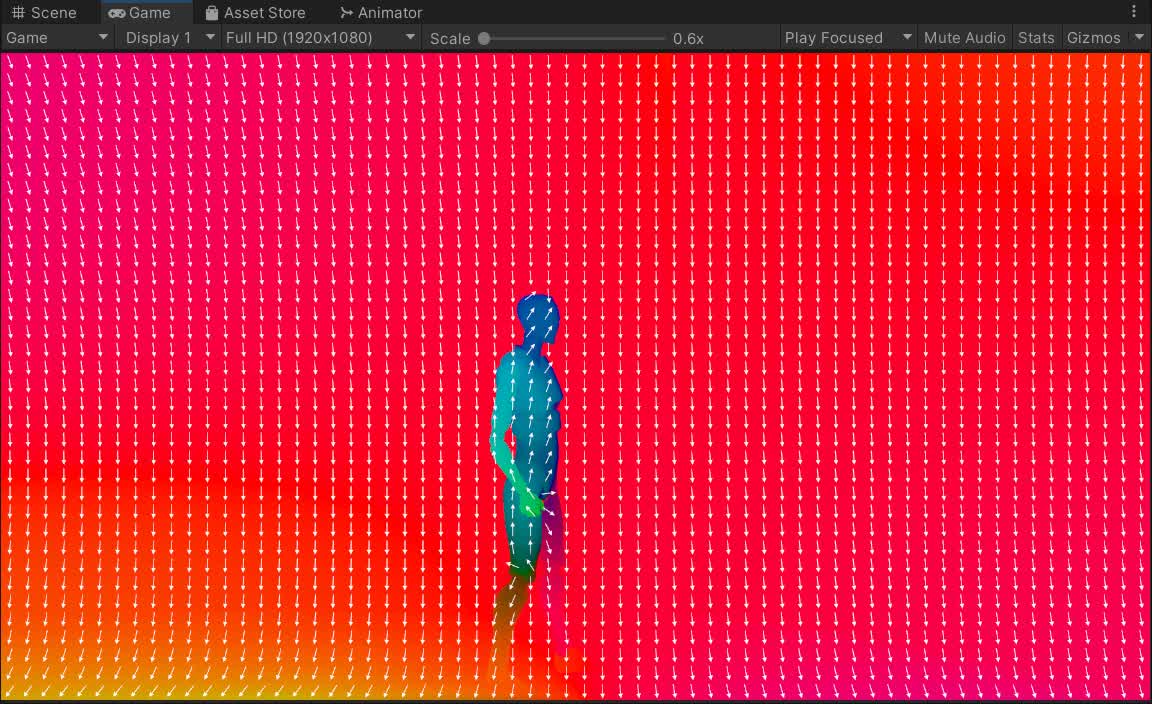Click the Game tab controller icon
The width and height of the screenshot is (1152, 704).
117,13
